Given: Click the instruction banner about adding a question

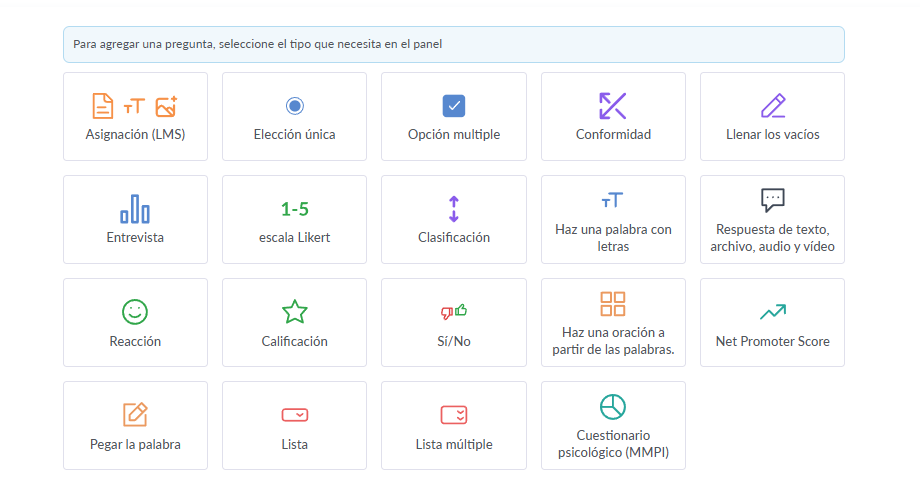Looking at the screenshot, I should tap(453, 44).
